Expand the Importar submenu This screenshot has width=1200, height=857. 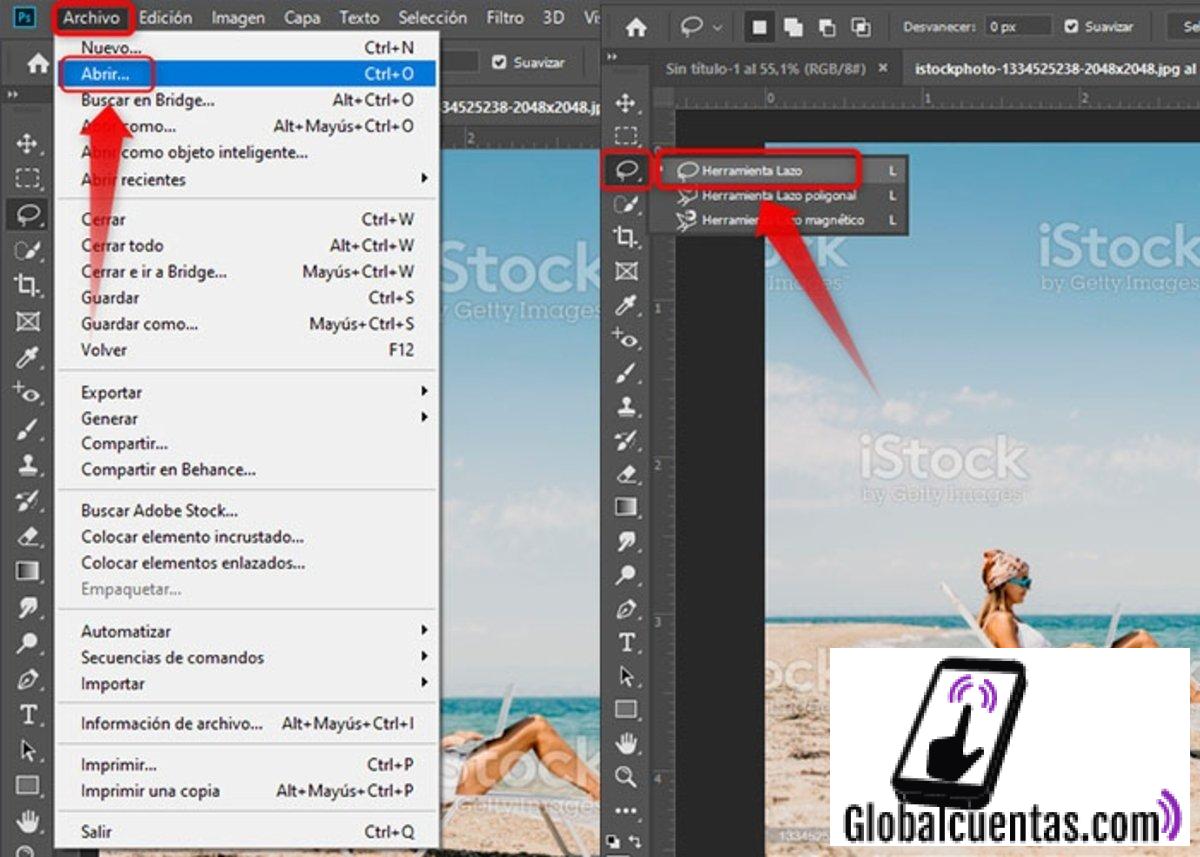pyautogui.click(x=245, y=683)
